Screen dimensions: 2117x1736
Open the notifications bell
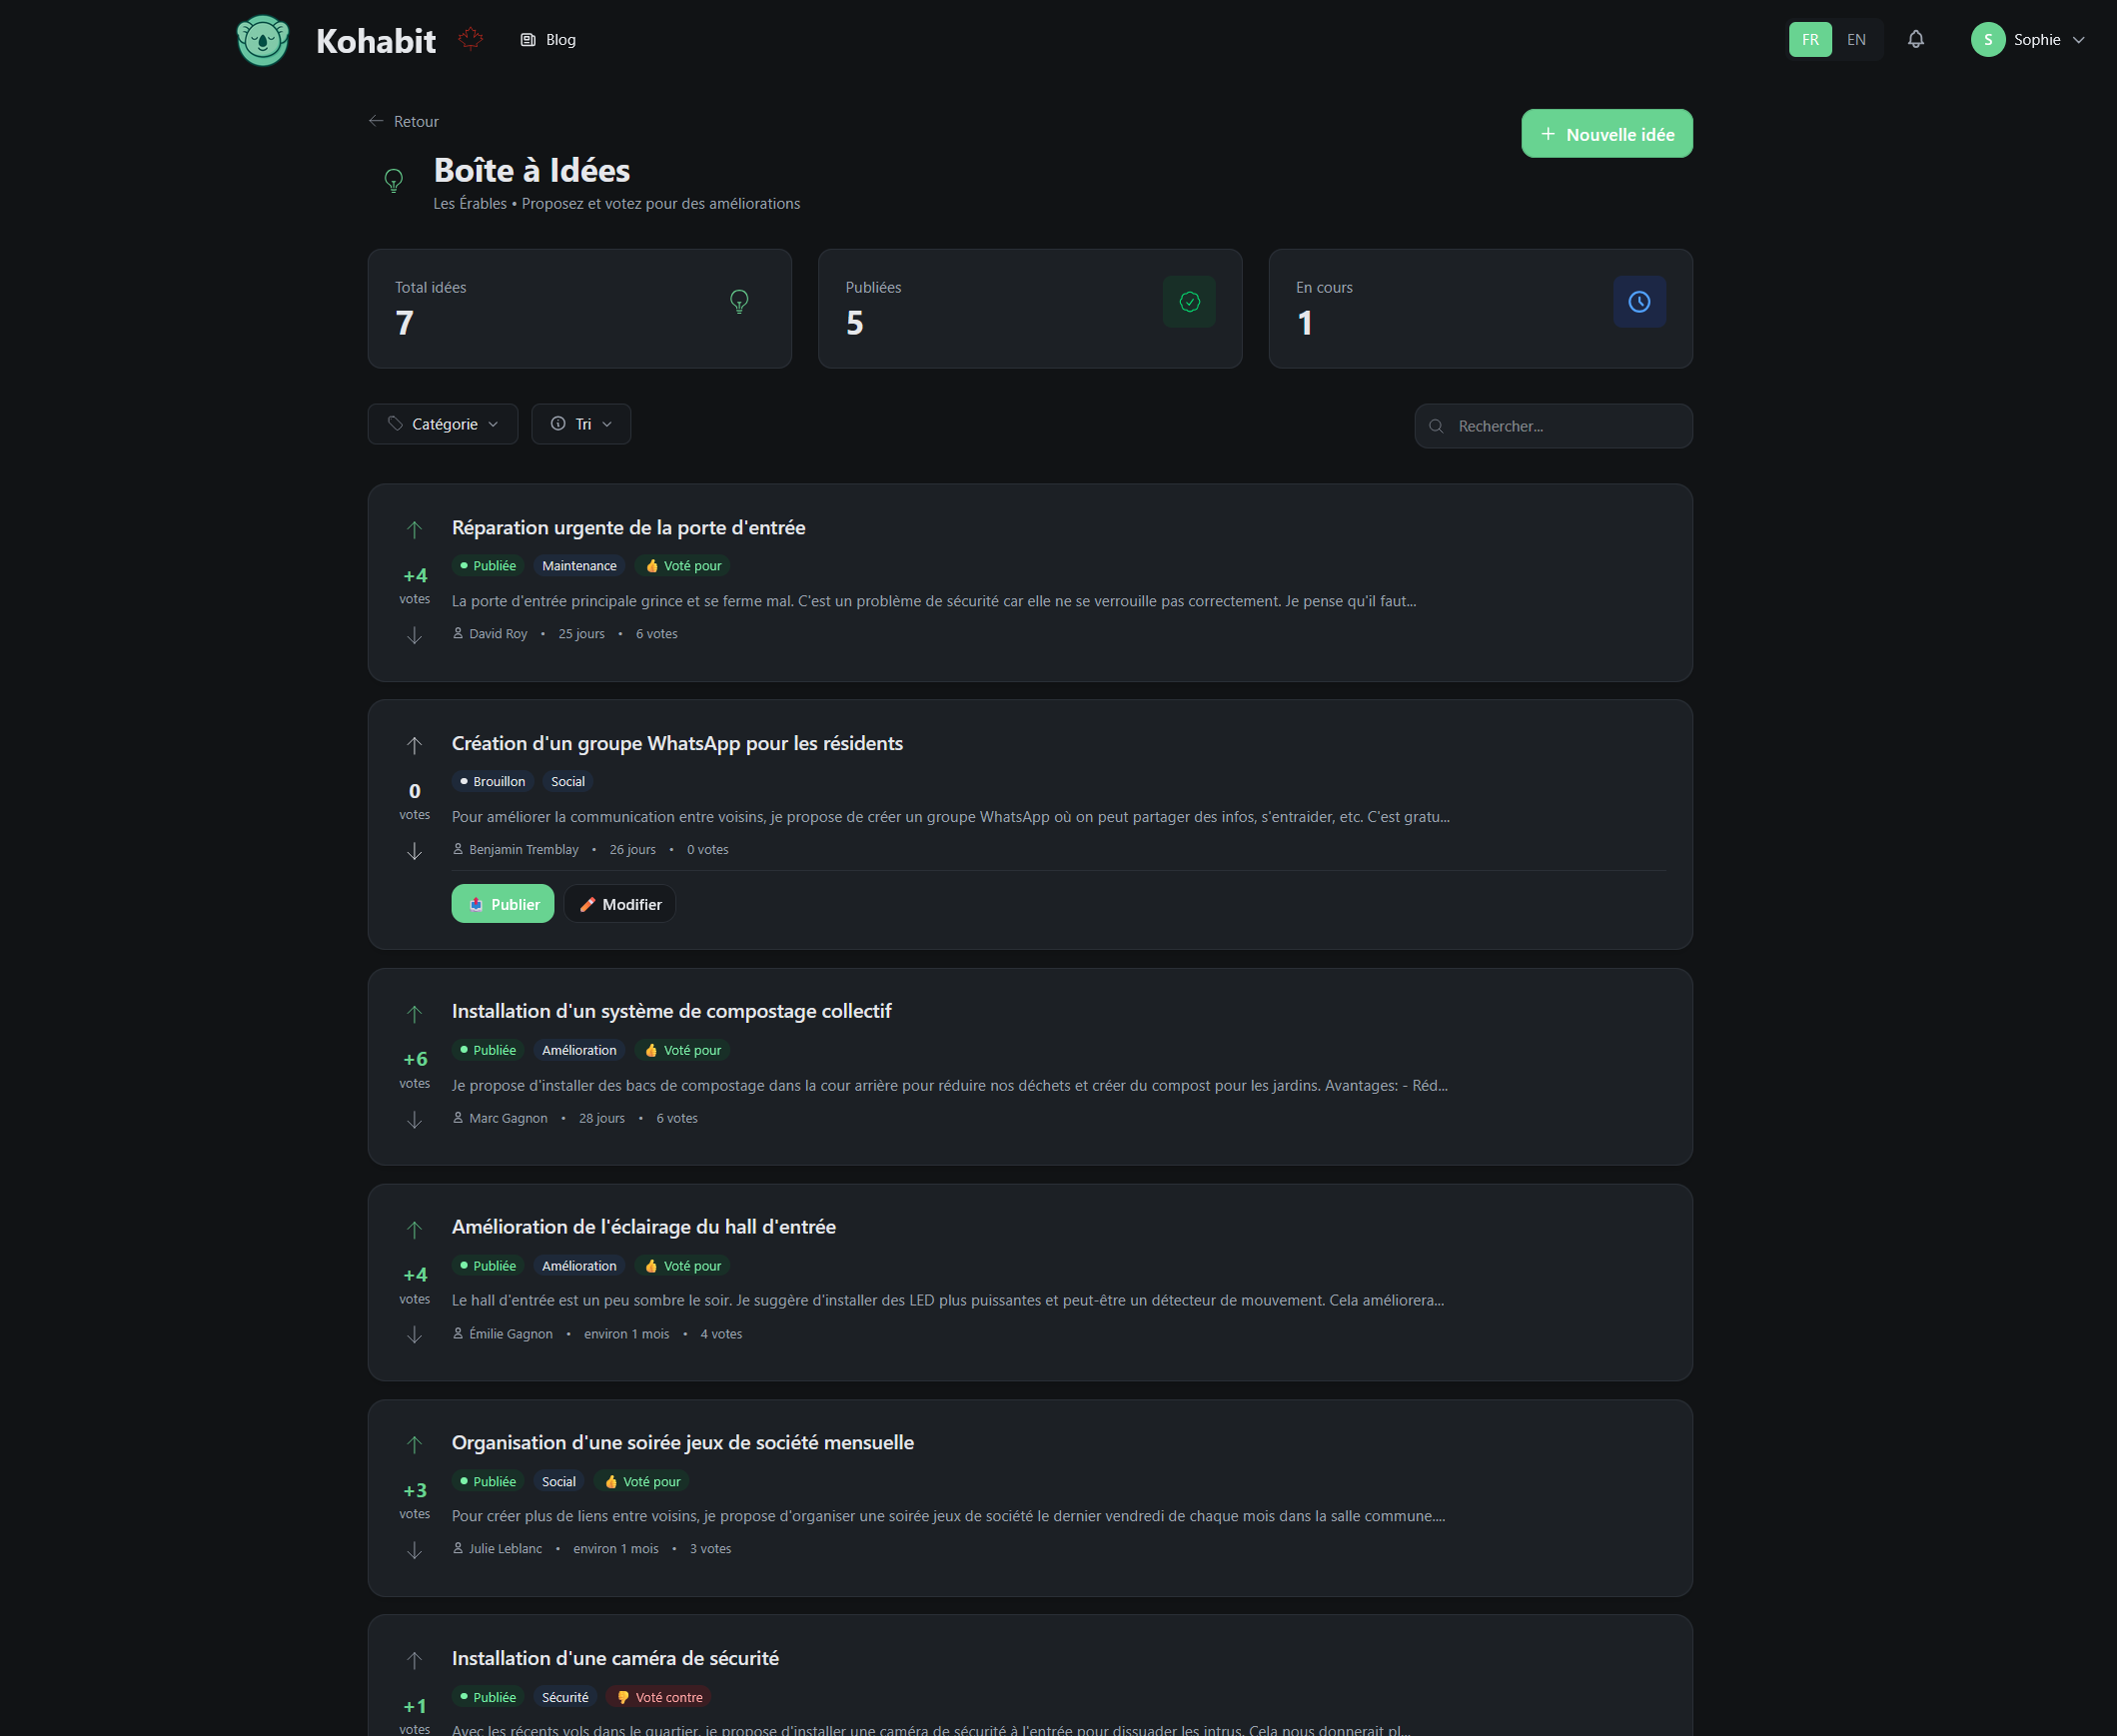click(x=1915, y=40)
